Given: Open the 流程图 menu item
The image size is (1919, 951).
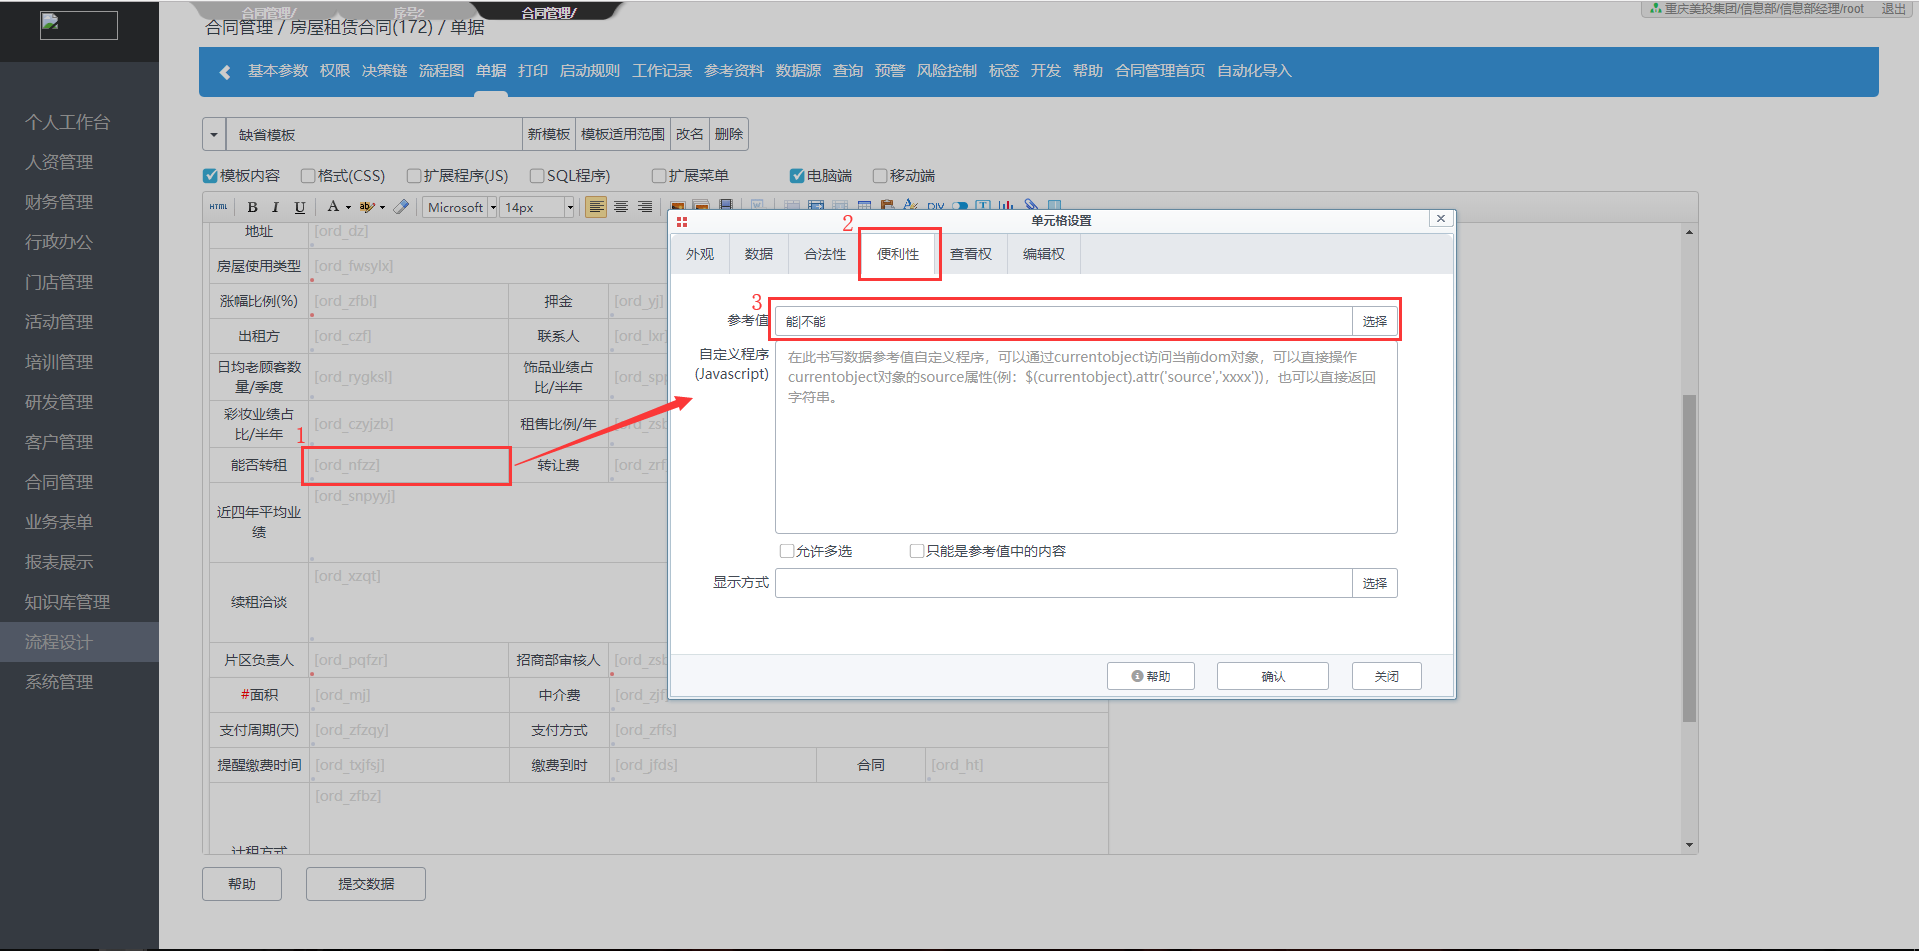Looking at the screenshot, I should [441, 71].
